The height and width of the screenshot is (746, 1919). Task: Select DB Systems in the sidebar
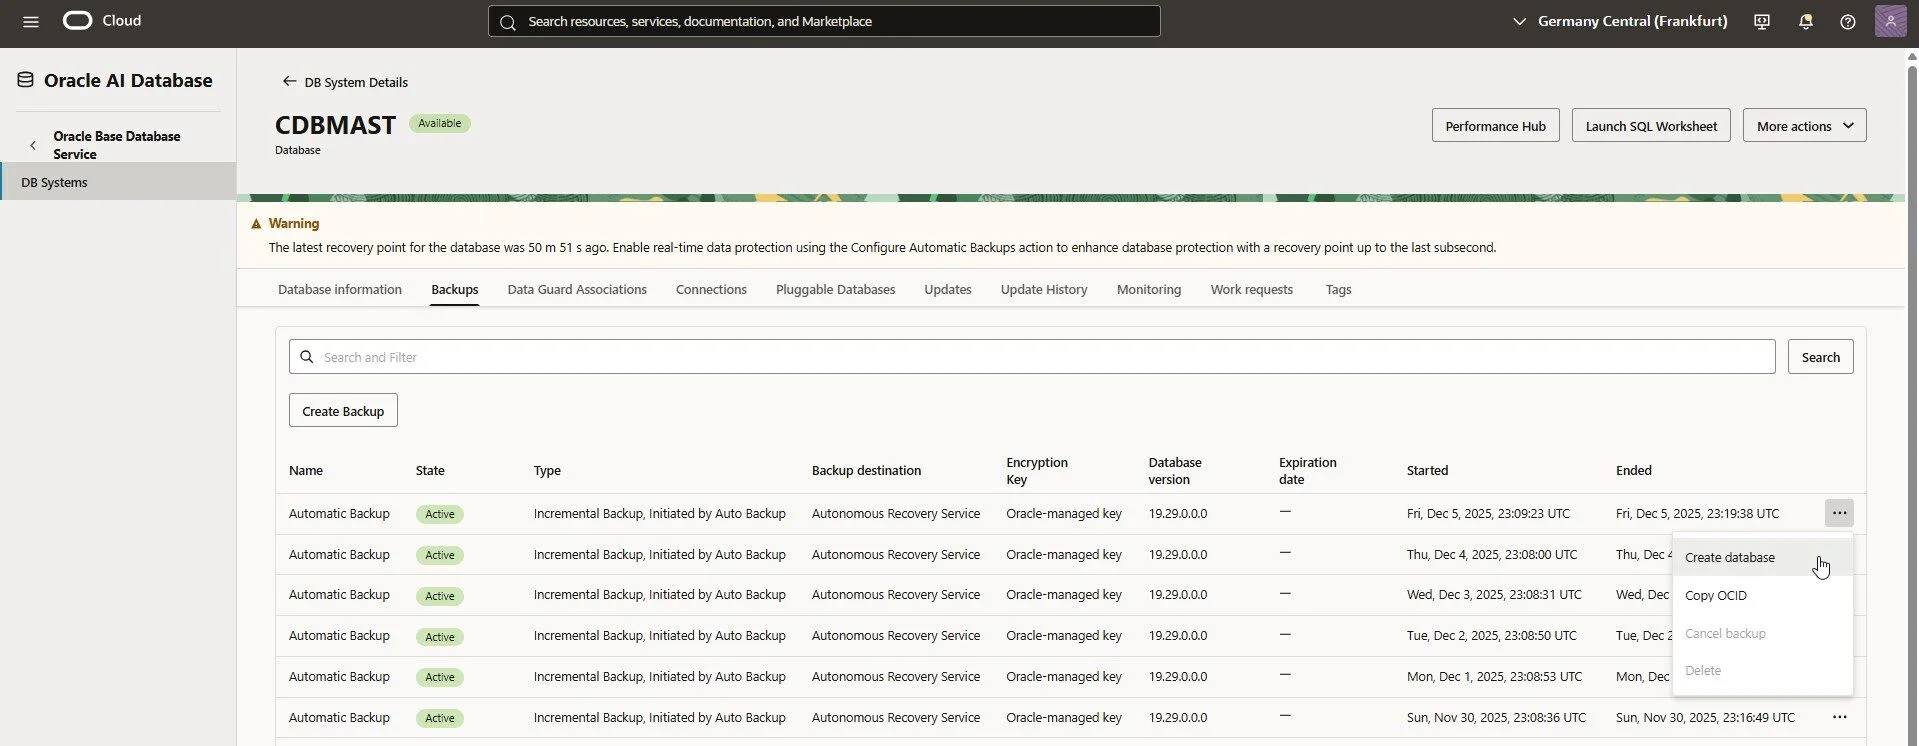[x=118, y=182]
